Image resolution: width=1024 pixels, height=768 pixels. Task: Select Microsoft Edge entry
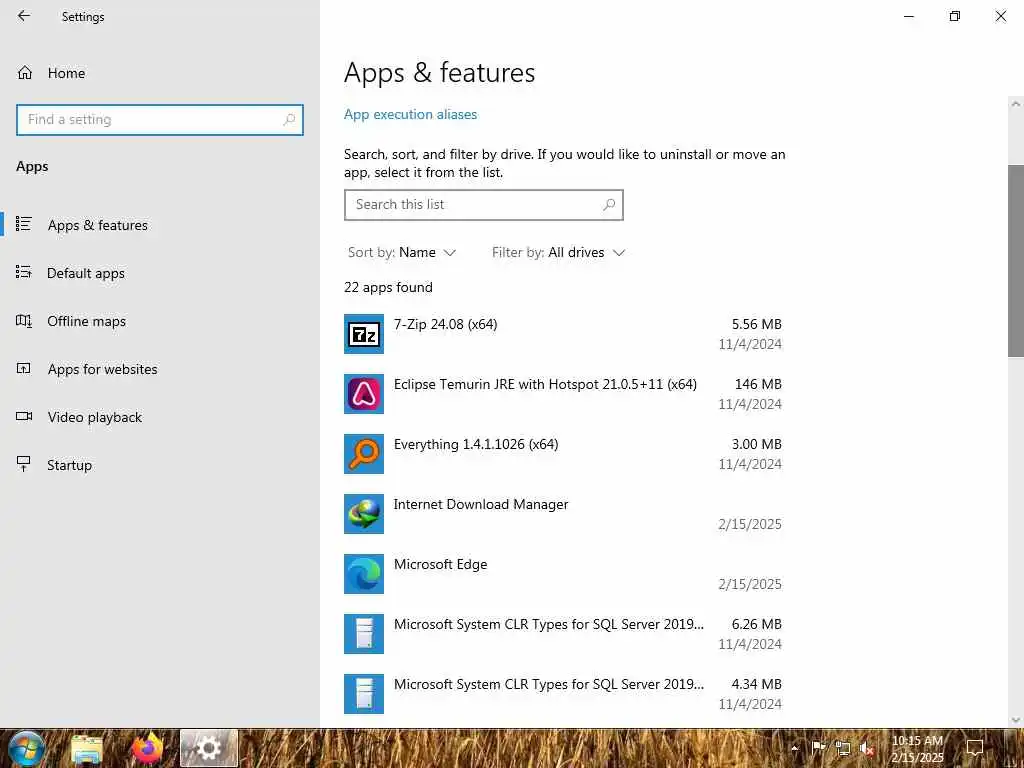point(563,574)
